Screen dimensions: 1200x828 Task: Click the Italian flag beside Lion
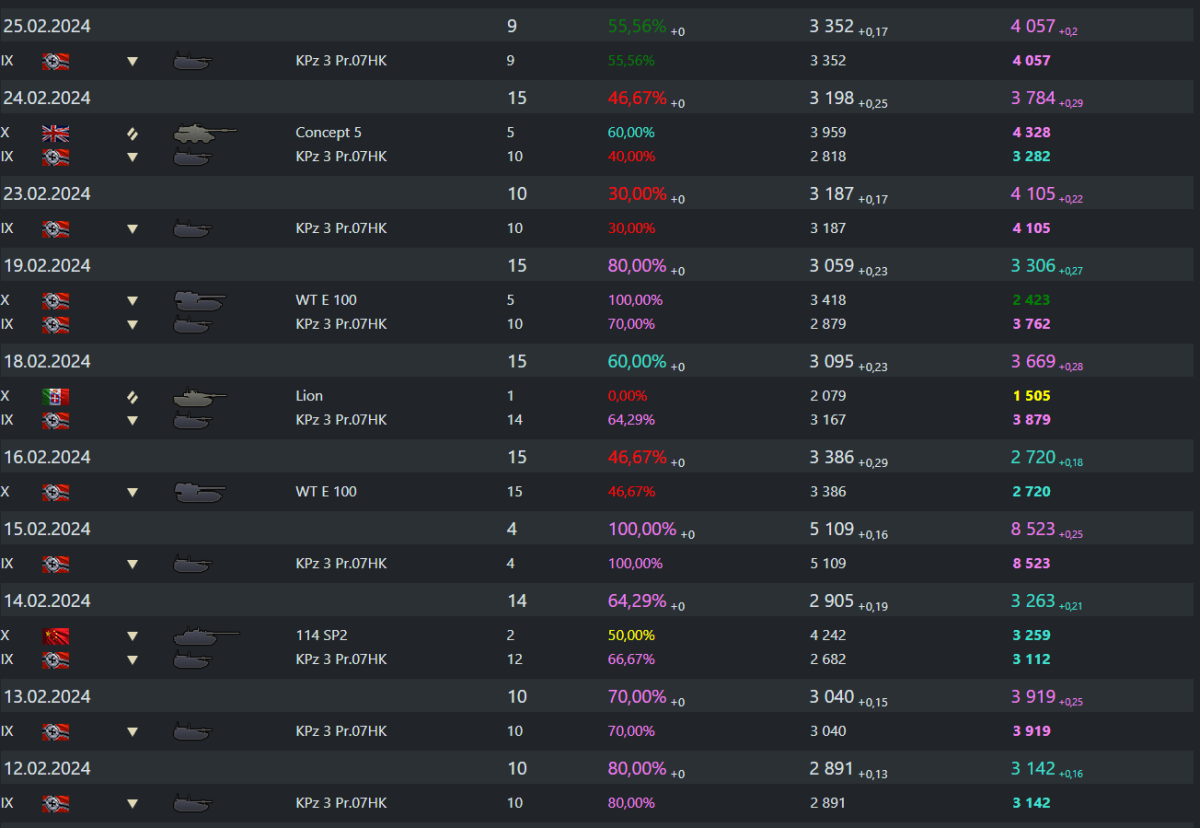click(x=55, y=396)
